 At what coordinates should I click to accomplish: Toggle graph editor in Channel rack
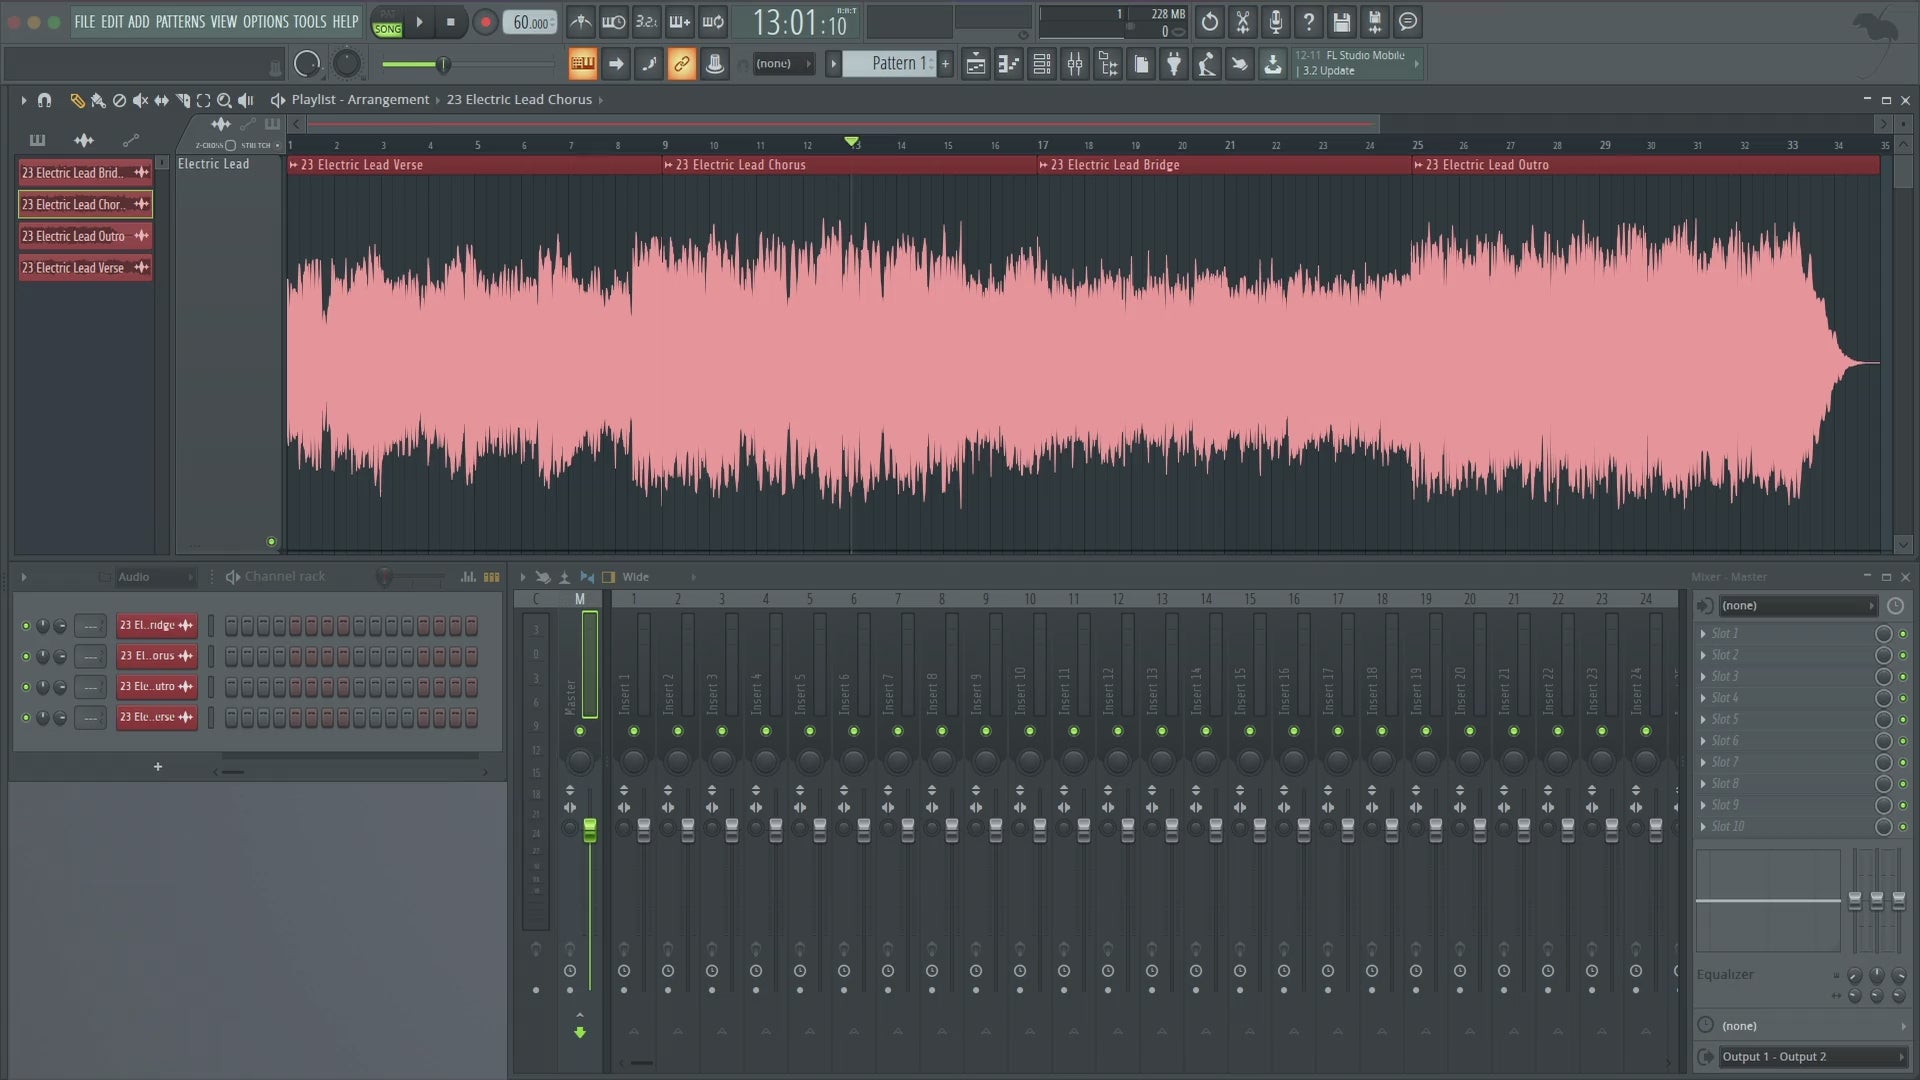tap(468, 577)
